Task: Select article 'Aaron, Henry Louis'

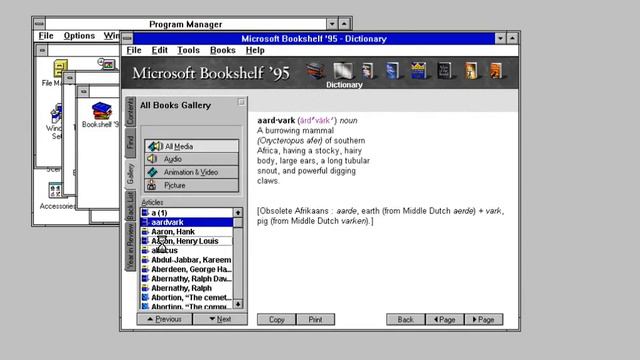Action: [x=187, y=241]
